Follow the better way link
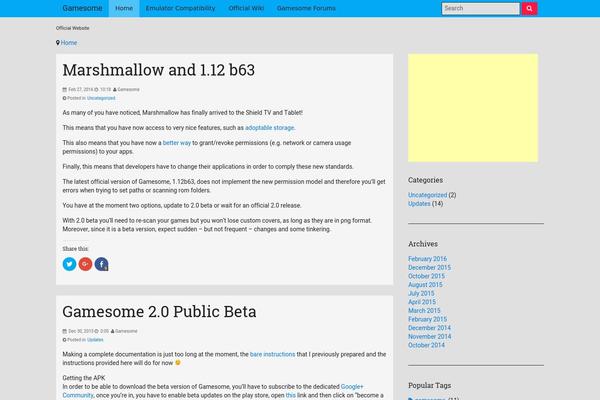The width and height of the screenshot is (600, 400). 177,143
